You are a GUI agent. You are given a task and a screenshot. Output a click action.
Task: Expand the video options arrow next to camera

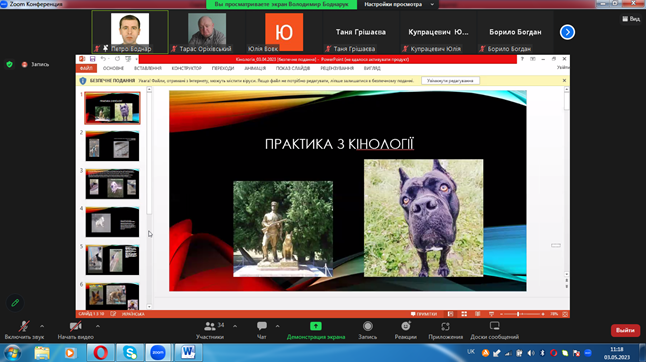98,326
